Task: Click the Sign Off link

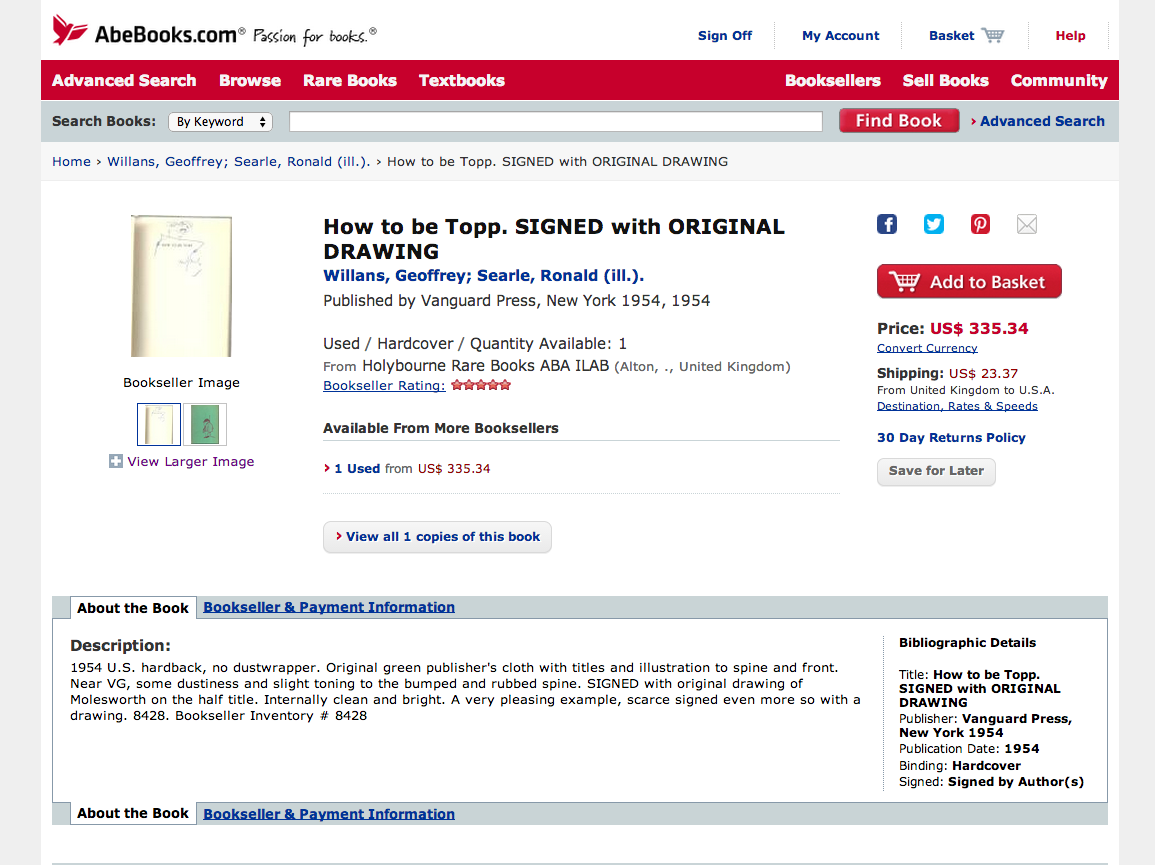Action: coord(725,35)
